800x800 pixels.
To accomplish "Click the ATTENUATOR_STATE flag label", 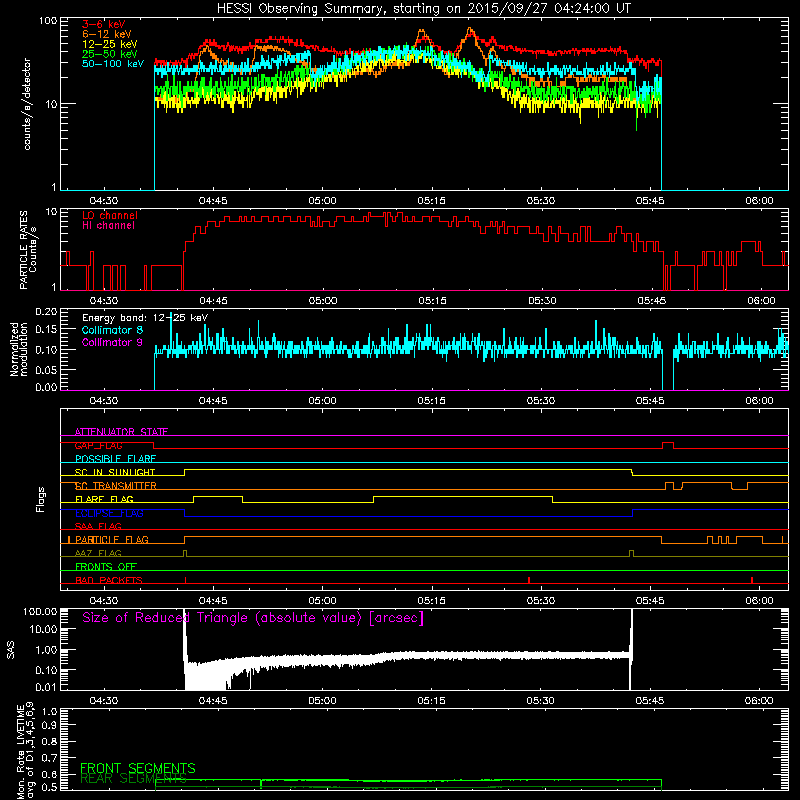I will point(121,432).
